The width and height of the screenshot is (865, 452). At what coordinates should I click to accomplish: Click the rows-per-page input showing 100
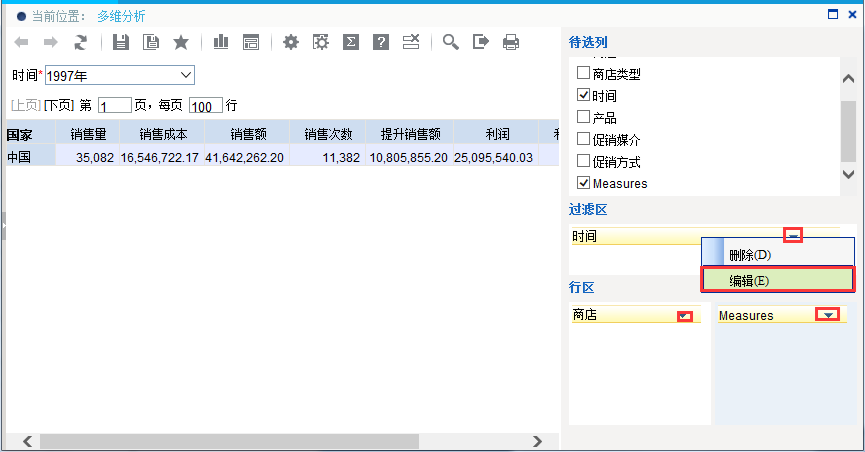pyautogui.click(x=206, y=105)
